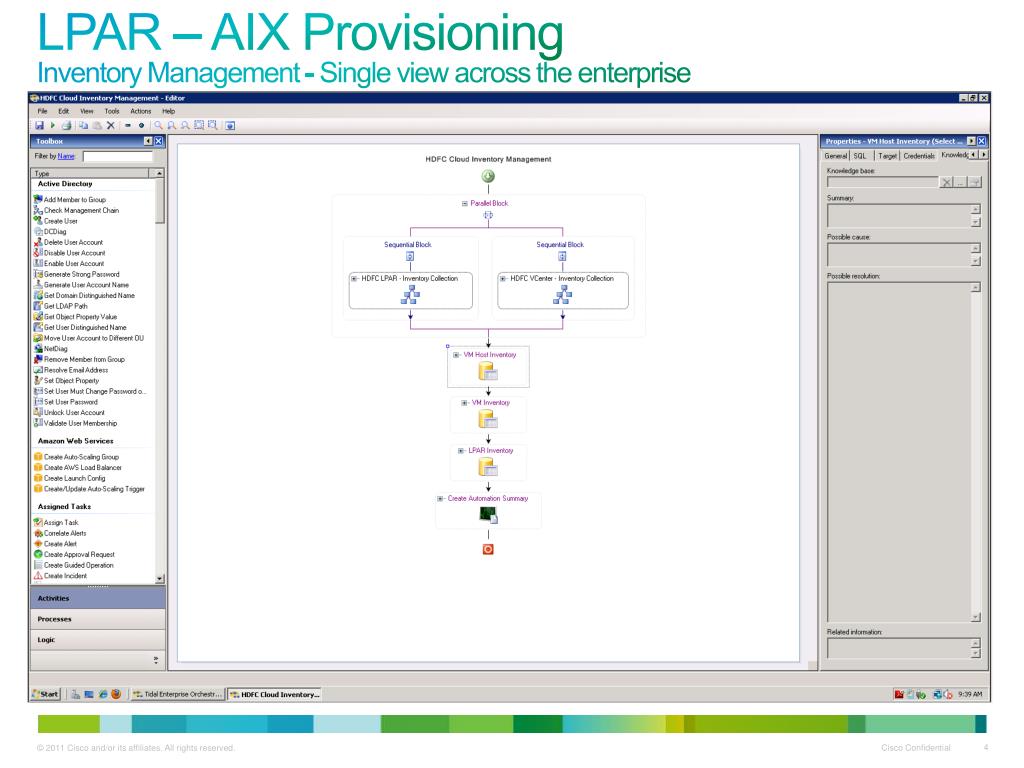Click the Toolbox panel auto-hide arrow
The height and width of the screenshot is (768, 1024).
pyautogui.click(x=148, y=141)
